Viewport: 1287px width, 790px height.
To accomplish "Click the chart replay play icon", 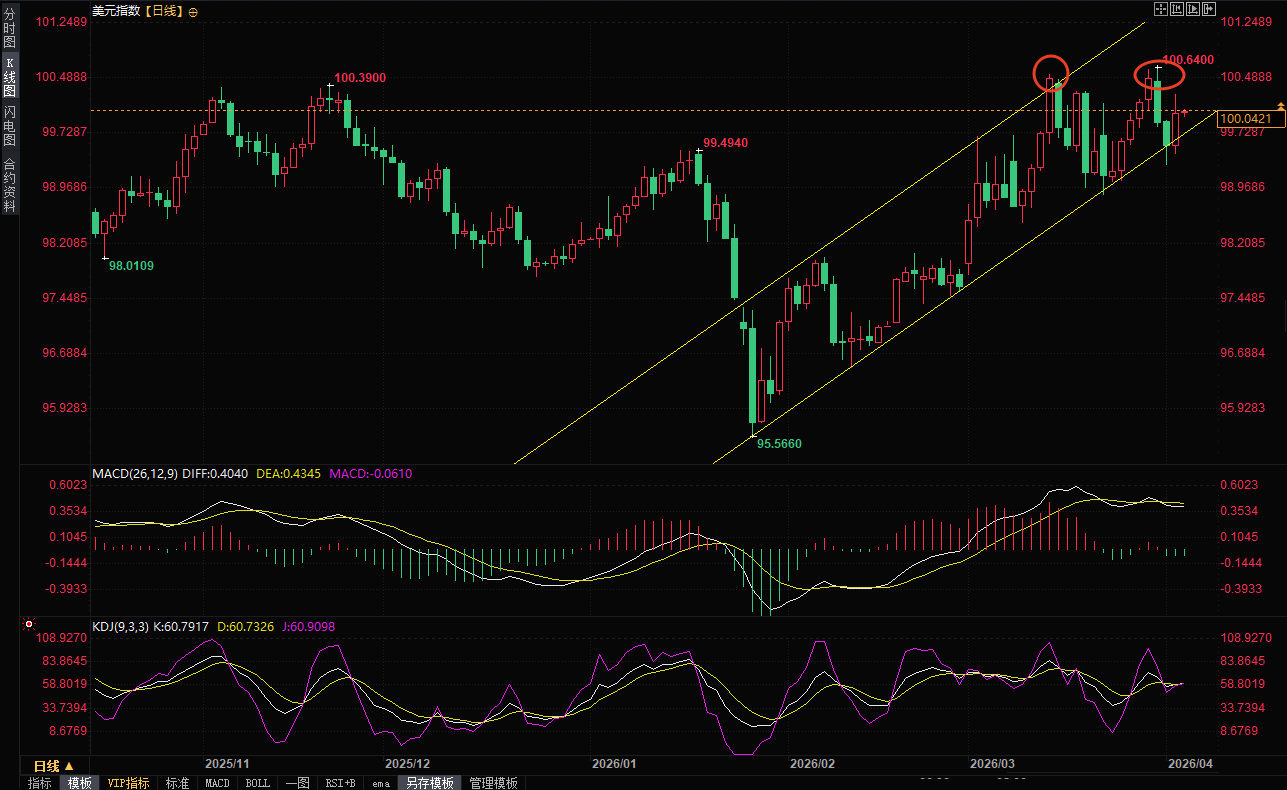I will (x=1193, y=9).
